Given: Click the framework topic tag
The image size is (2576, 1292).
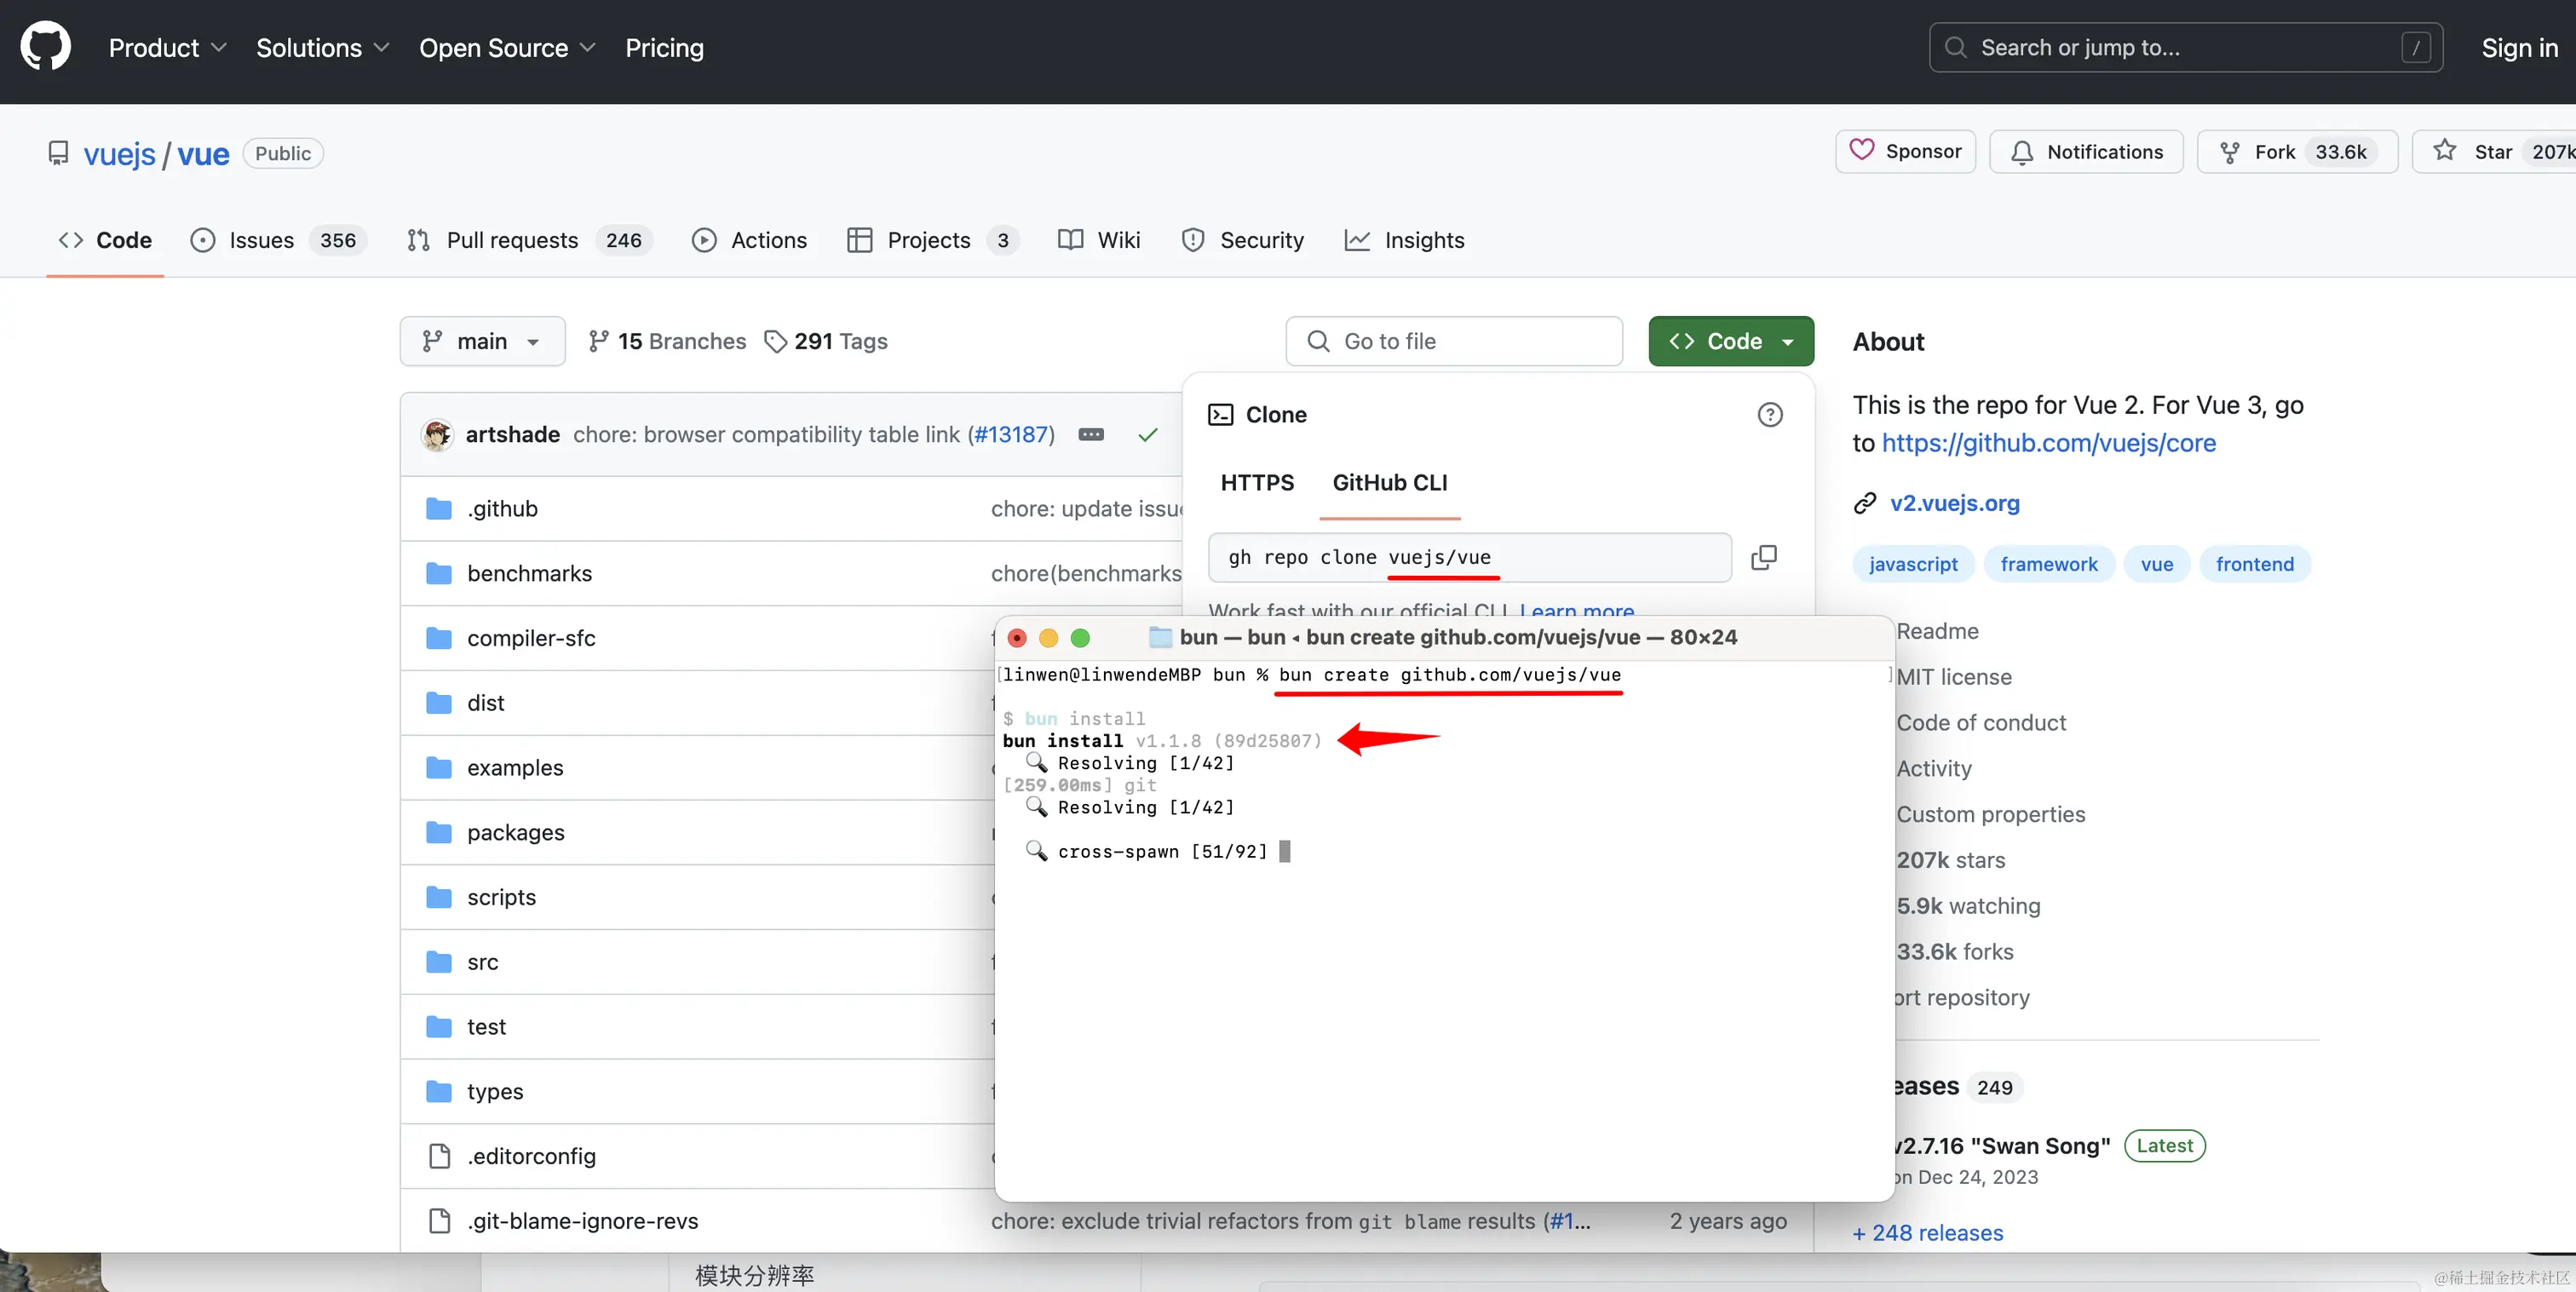Looking at the screenshot, I should tap(2048, 564).
